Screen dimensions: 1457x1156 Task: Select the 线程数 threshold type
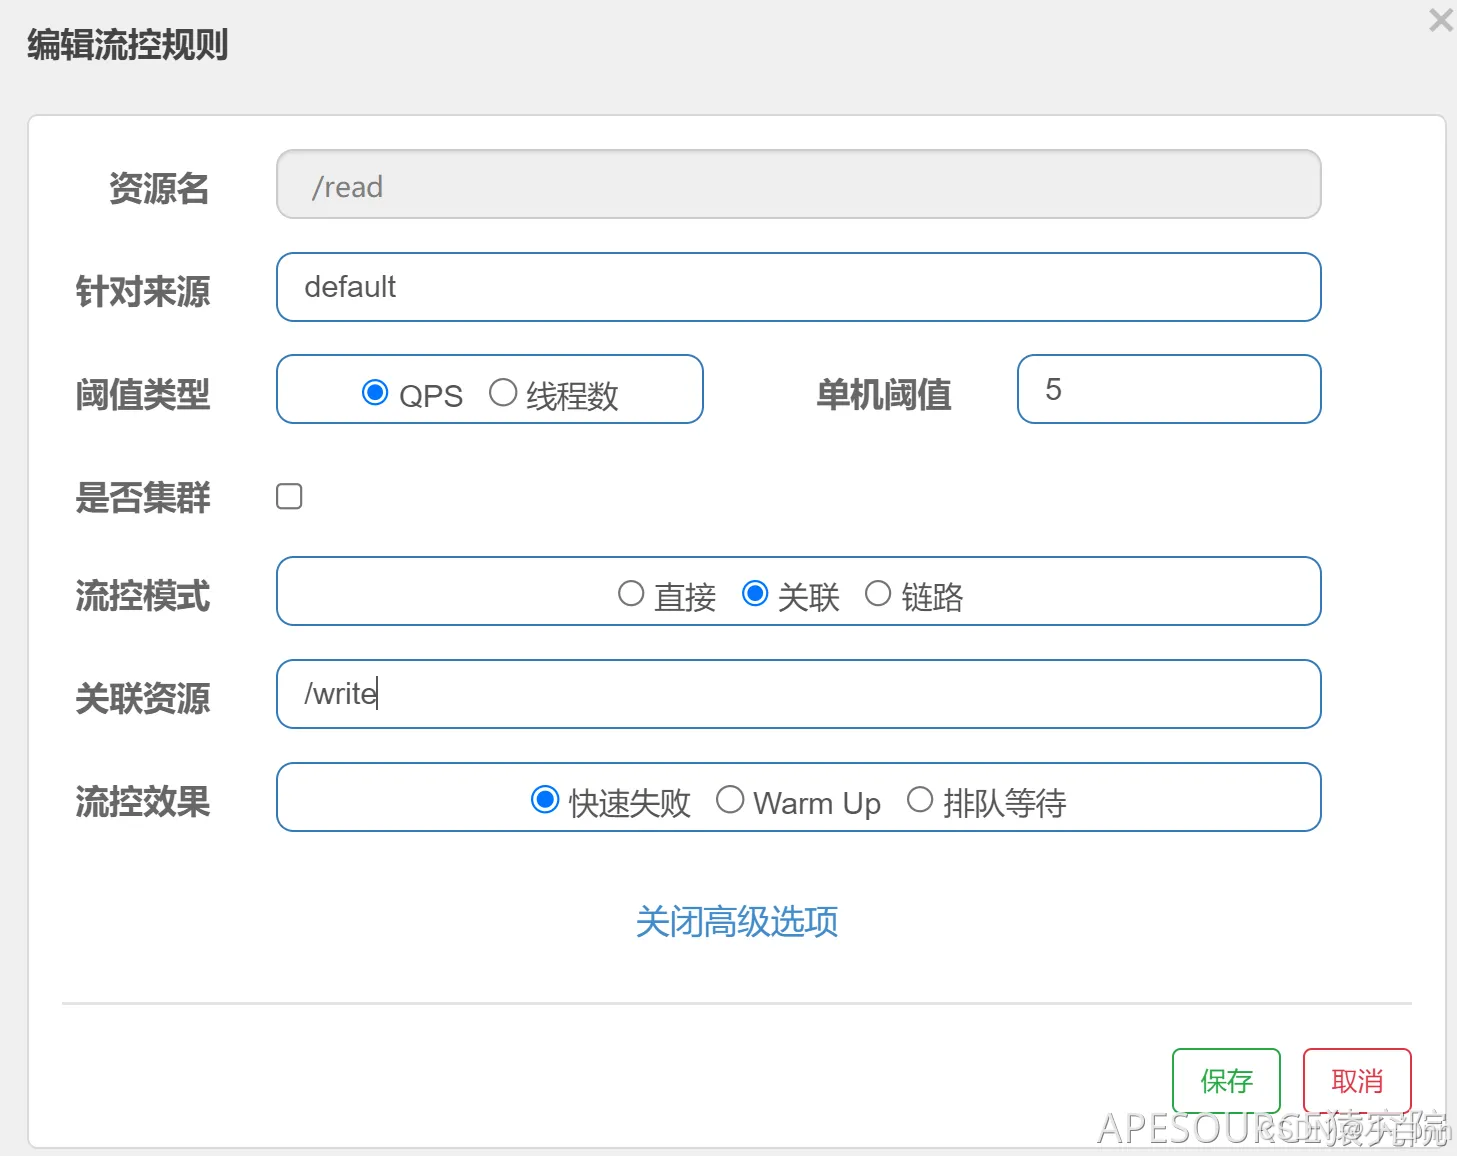[503, 393]
